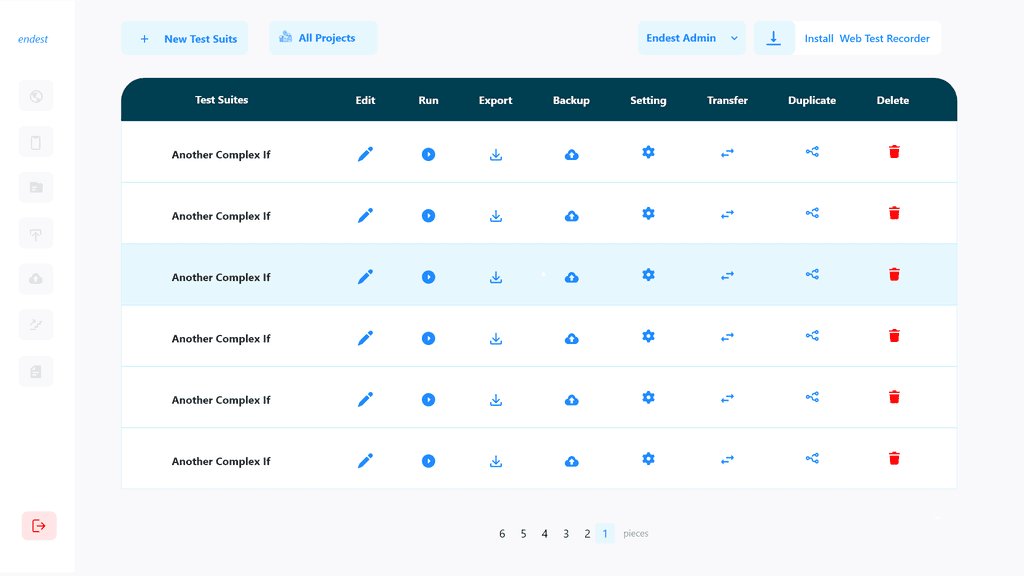Viewport: 1024px width, 576px height.
Task: Click the New Test Suits button
Action: (184, 39)
